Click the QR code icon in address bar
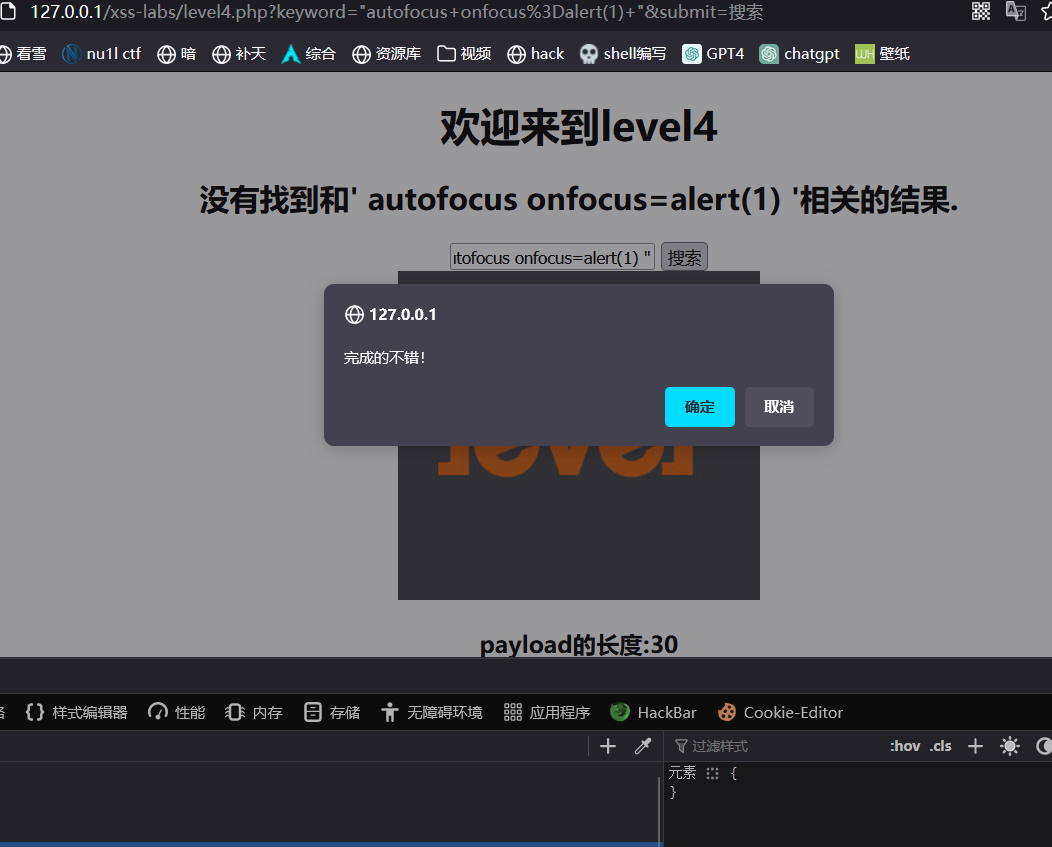The image size is (1052, 847). [981, 11]
